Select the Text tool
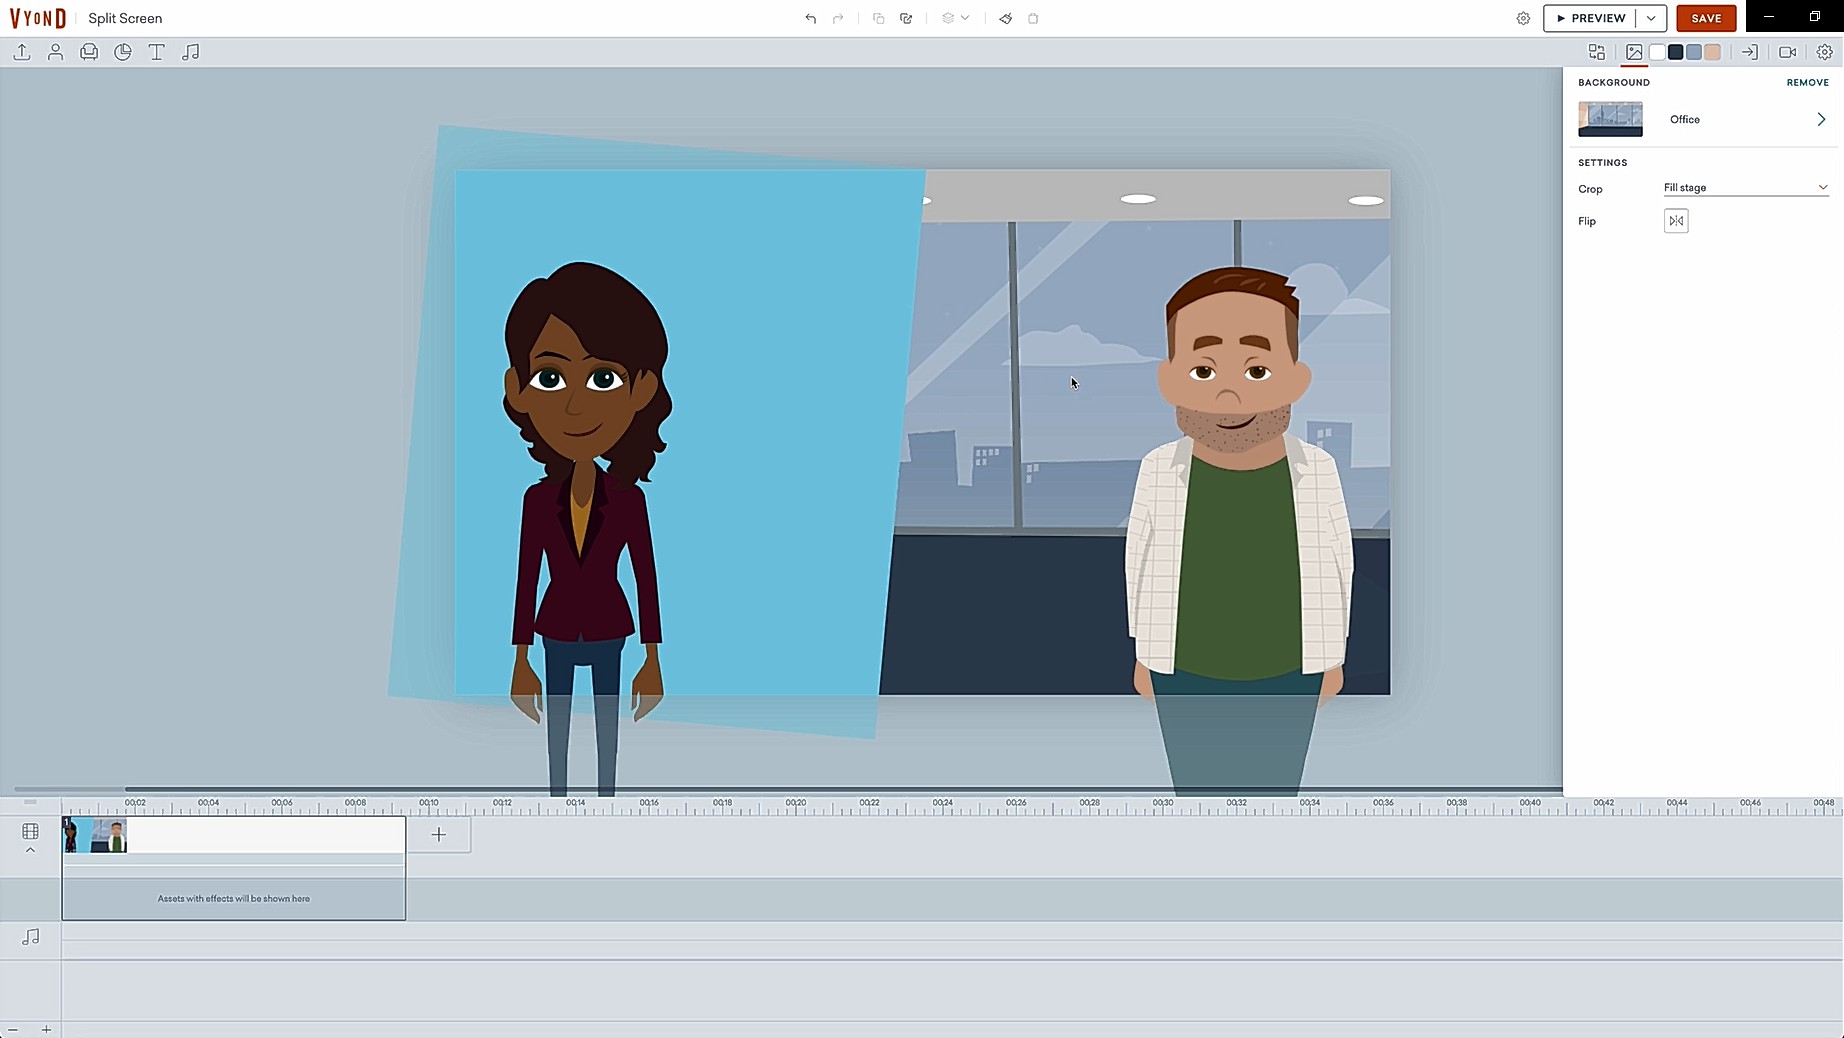The height and width of the screenshot is (1038, 1844). tap(157, 52)
